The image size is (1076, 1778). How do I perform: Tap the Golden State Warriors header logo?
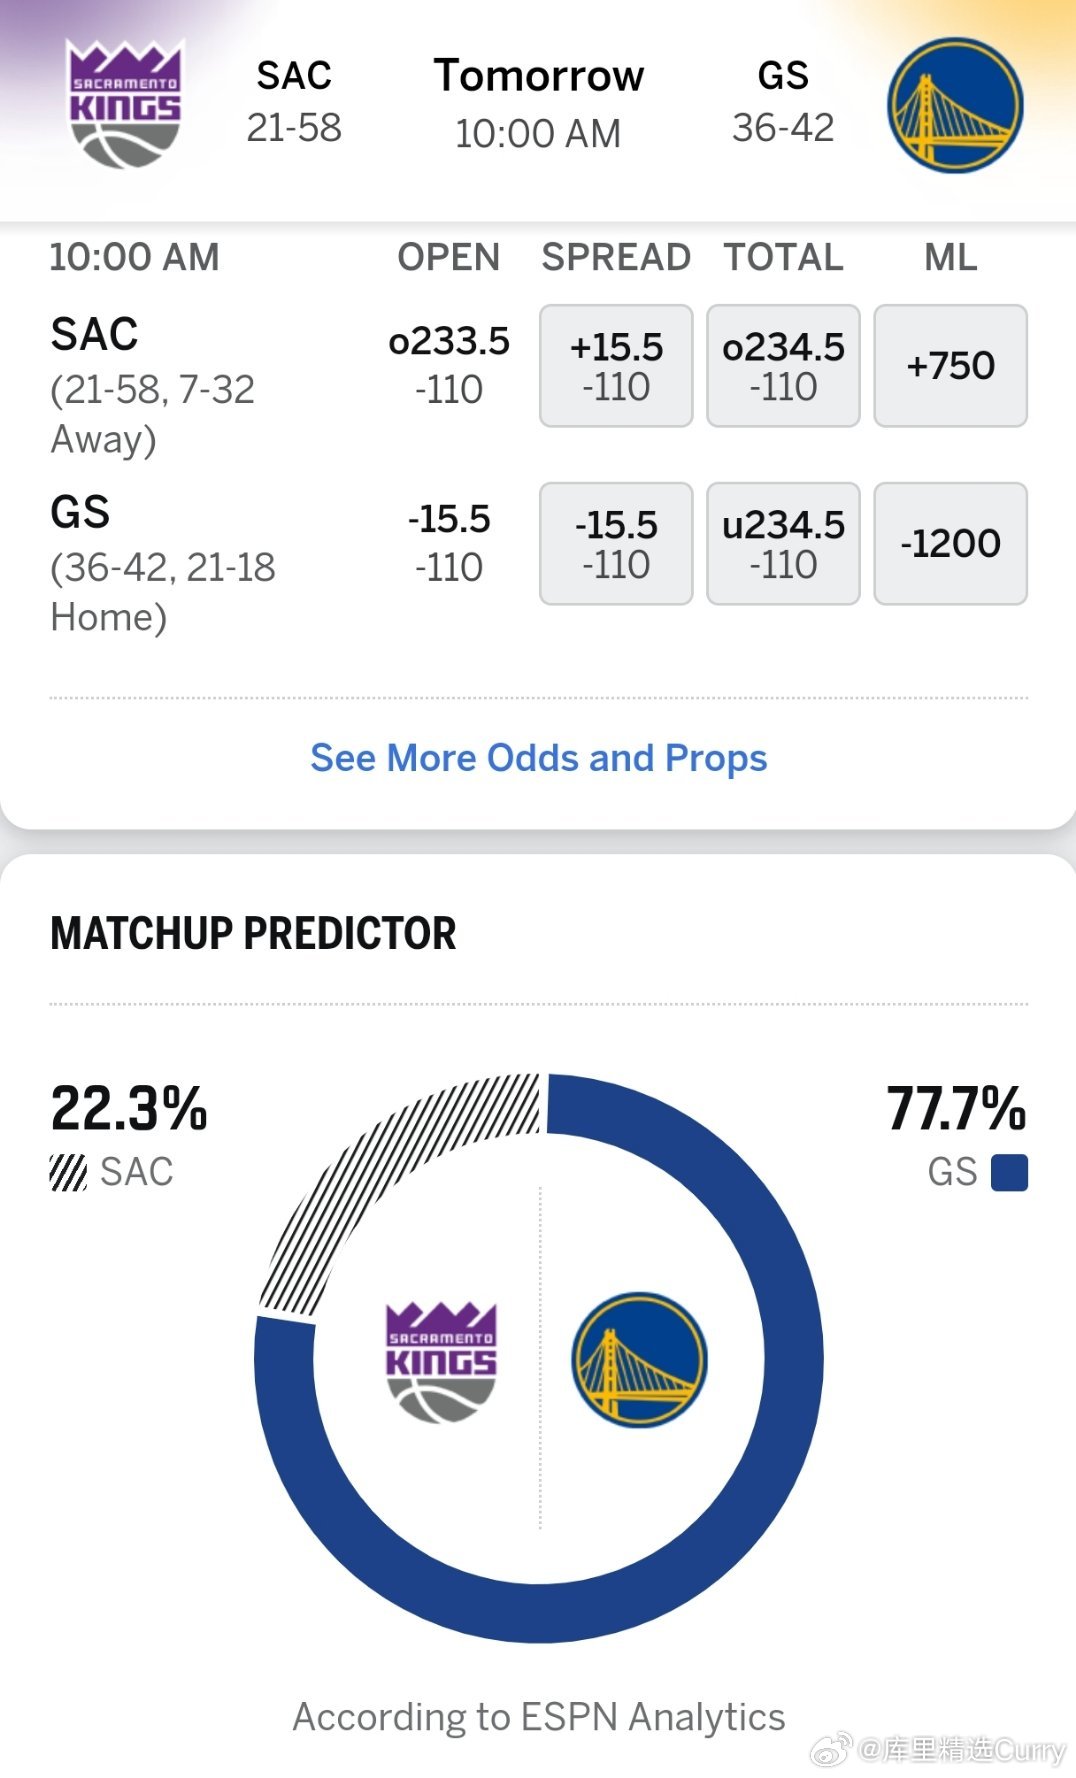tap(955, 106)
